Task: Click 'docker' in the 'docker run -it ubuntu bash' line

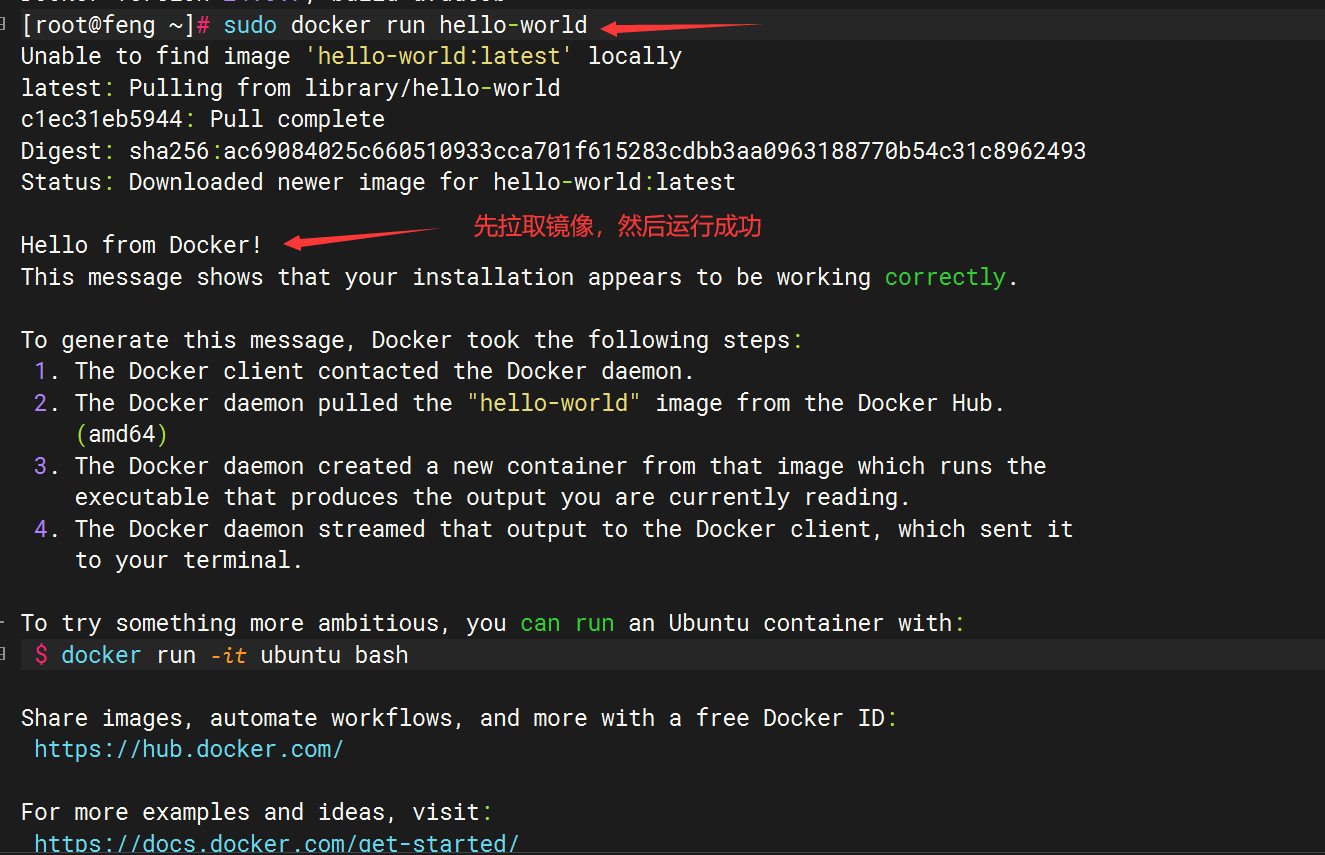Action: click(102, 655)
